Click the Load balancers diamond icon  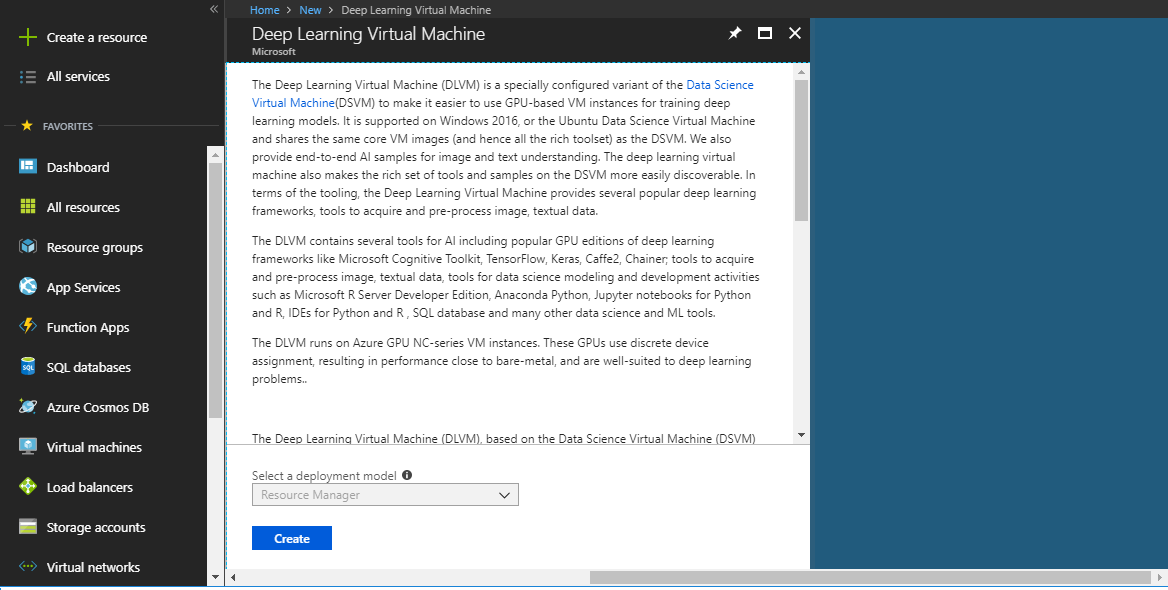28,486
